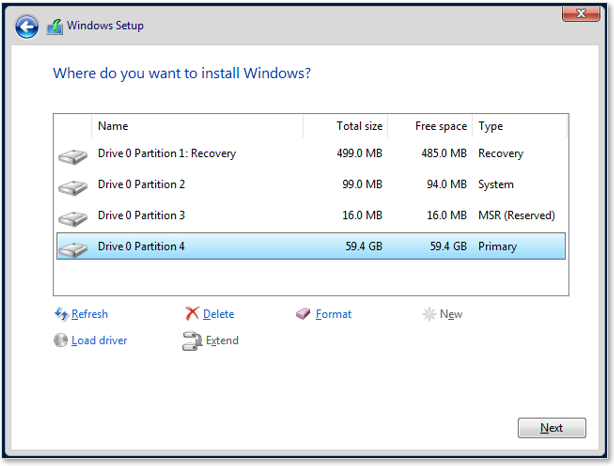Viewport: 614px width, 466px height.
Task: Select Drive 0 Partition 1: Recovery row
Action: coord(311,153)
